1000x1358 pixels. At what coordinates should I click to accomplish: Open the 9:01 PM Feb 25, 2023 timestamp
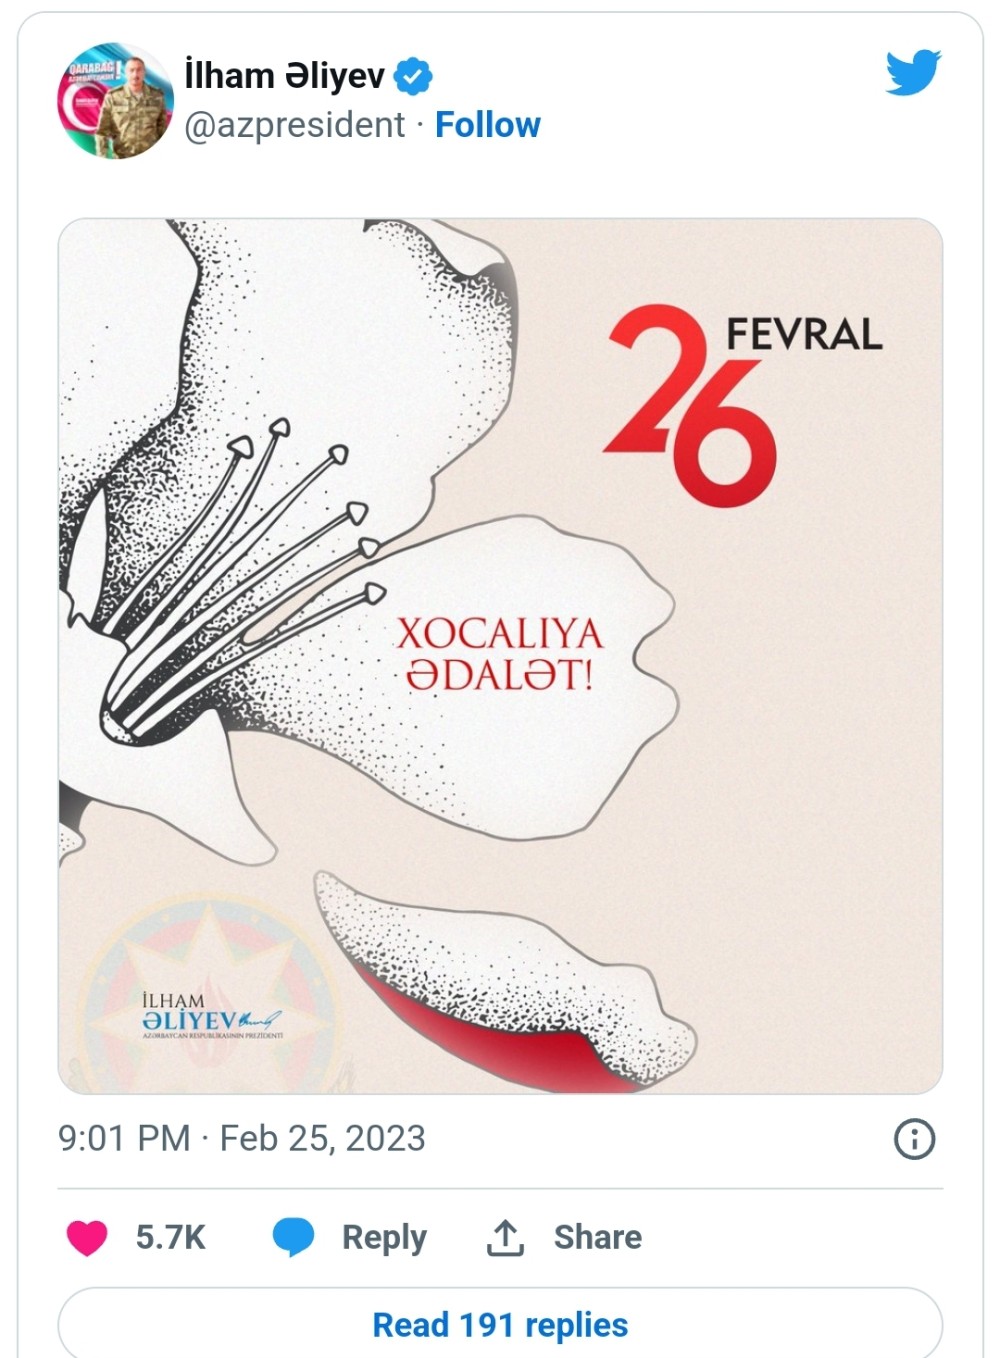(242, 1139)
